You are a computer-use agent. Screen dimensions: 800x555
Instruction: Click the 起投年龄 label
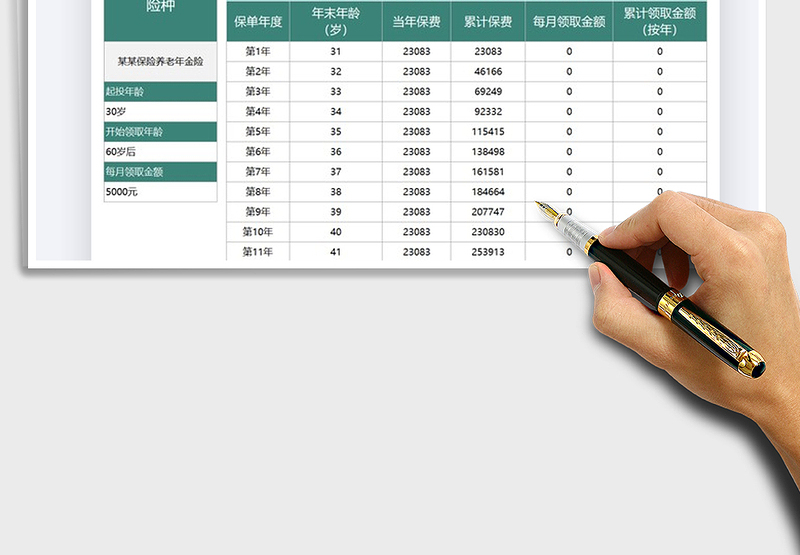tap(161, 92)
